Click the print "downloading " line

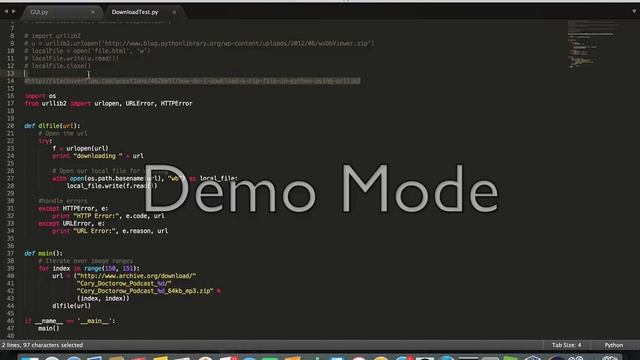[98, 156]
